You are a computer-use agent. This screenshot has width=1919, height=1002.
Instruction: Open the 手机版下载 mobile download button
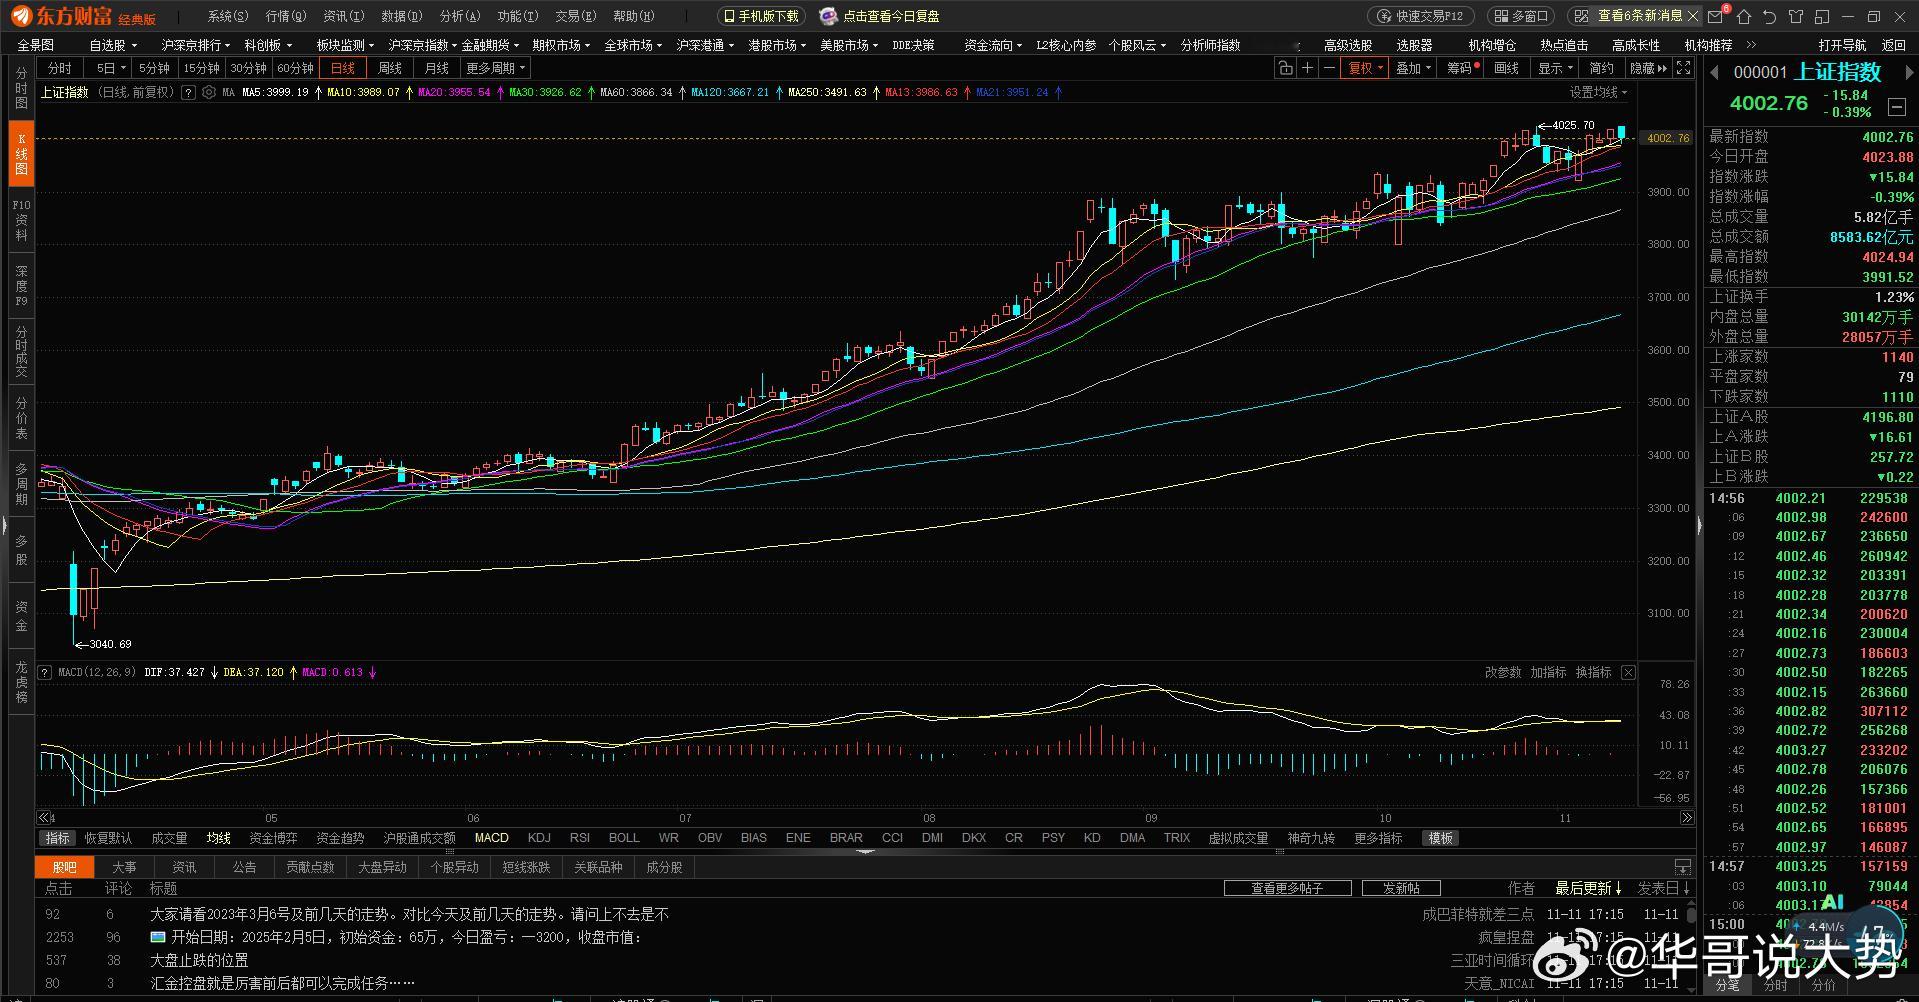tap(761, 16)
